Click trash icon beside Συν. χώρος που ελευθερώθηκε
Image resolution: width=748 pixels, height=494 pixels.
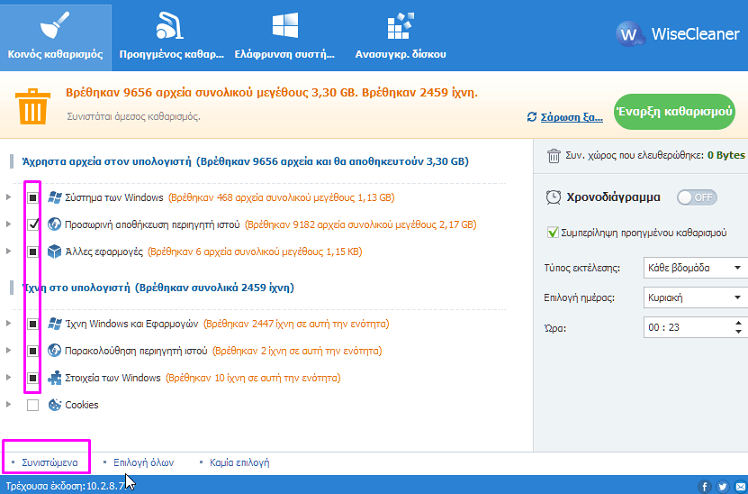(x=553, y=155)
